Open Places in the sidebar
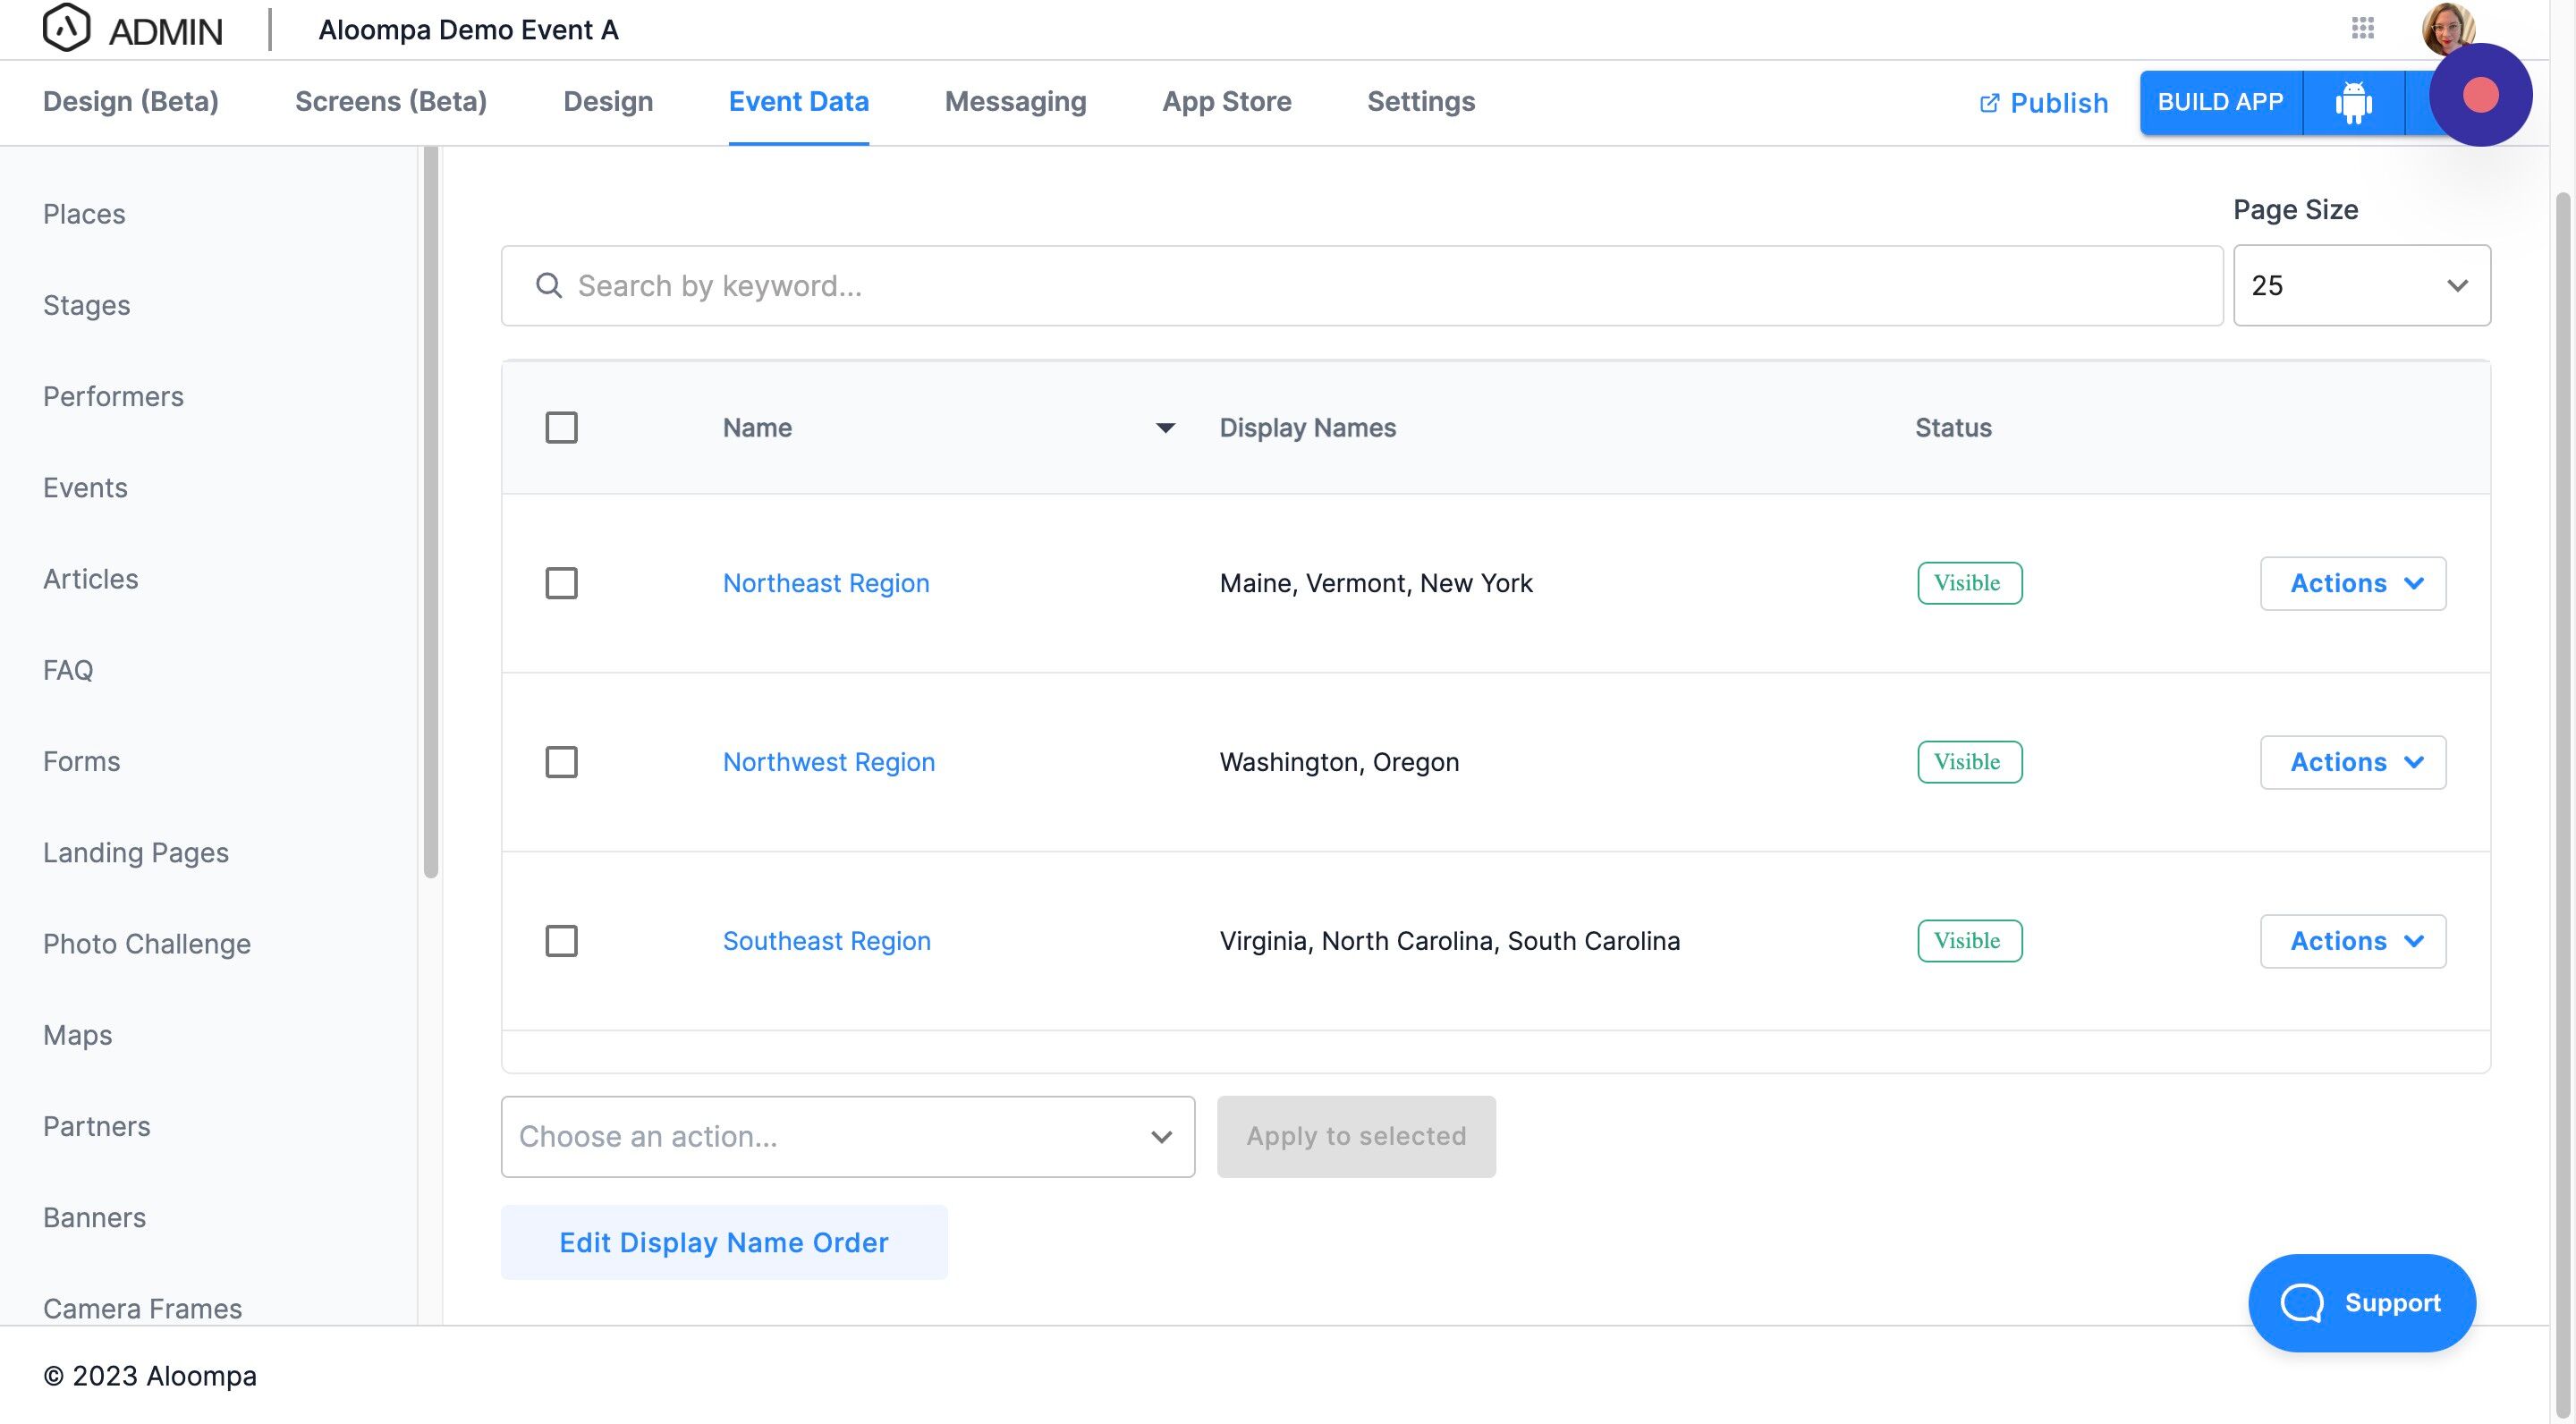Screen dimensions: 2576x1424 pos(84,214)
